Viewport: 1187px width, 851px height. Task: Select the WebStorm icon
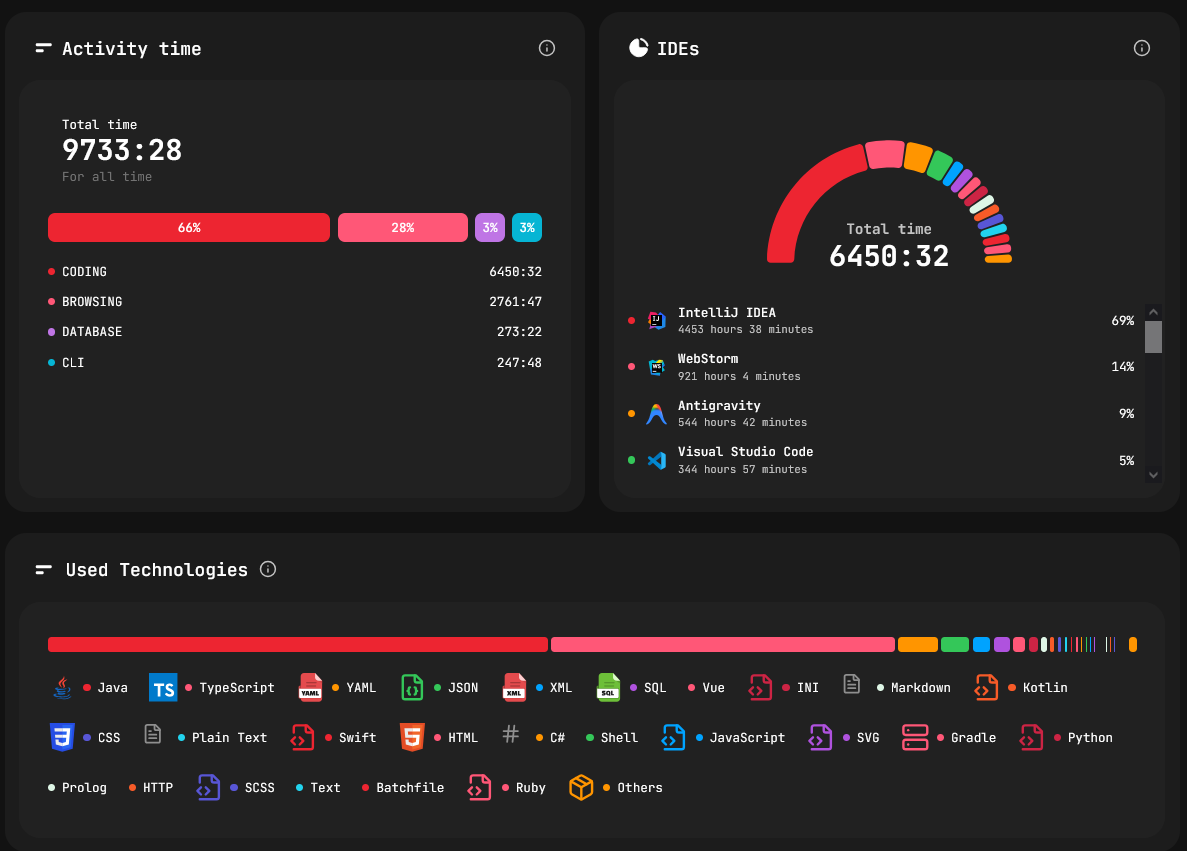click(655, 366)
